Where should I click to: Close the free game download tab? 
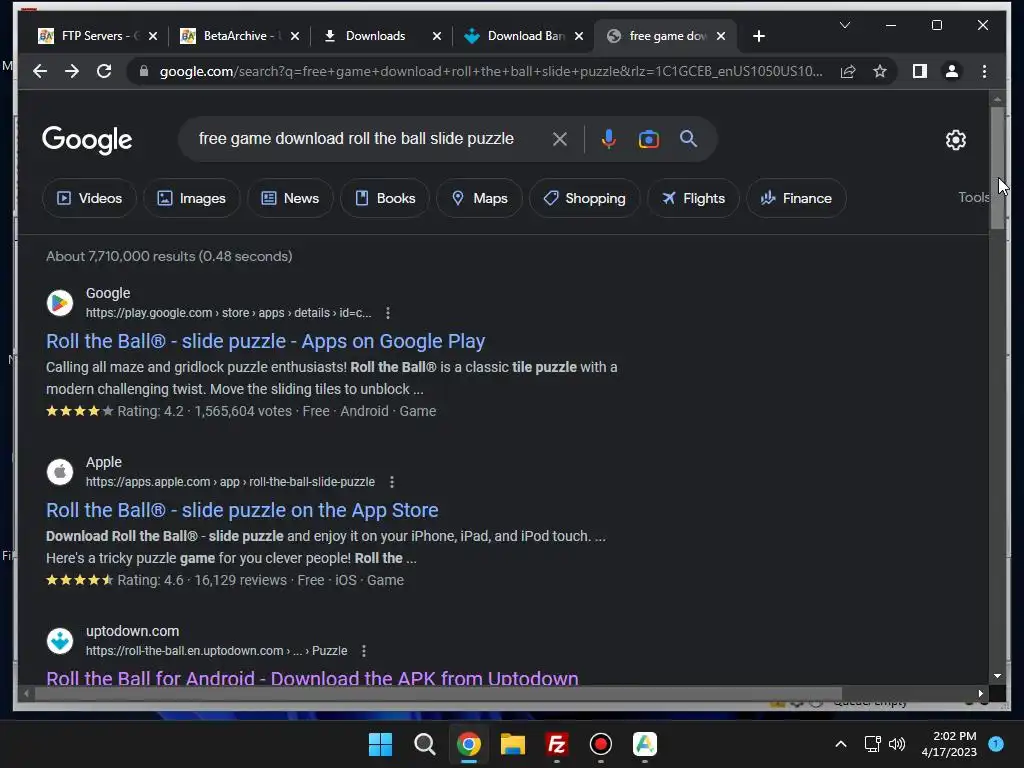tap(721, 36)
